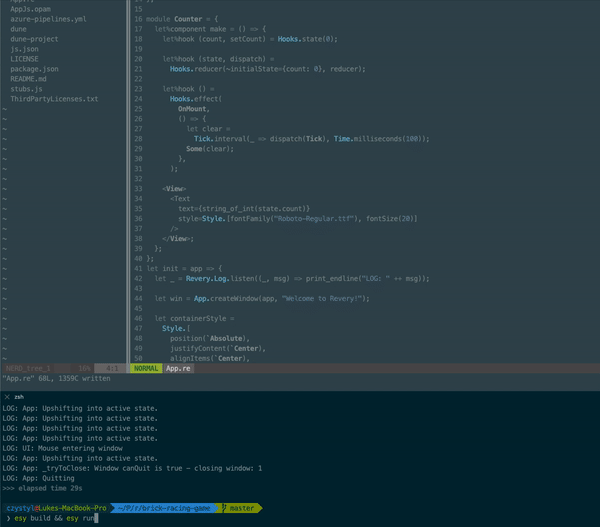Click czystyl@Lukes-MacBook-Pro prompt segment
Image resolution: width=600 pixels, height=527 pixels.
(56, 508)
